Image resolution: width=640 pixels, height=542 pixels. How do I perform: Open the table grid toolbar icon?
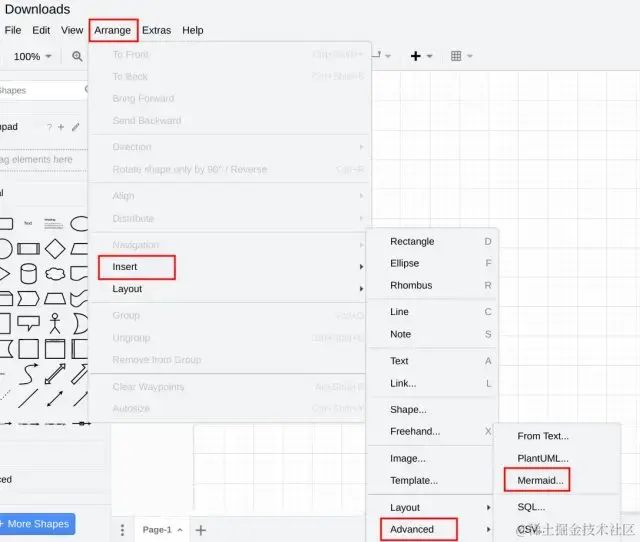click(x=456, y=56)
